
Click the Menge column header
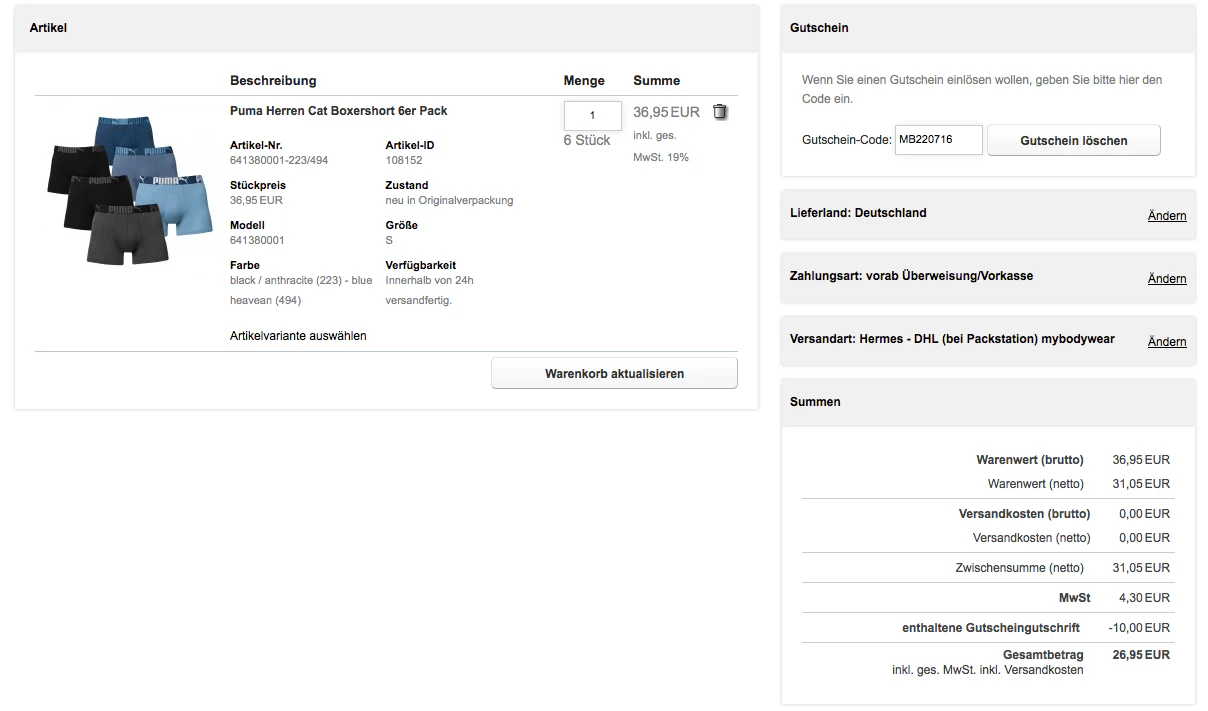[x=584, y=81]
